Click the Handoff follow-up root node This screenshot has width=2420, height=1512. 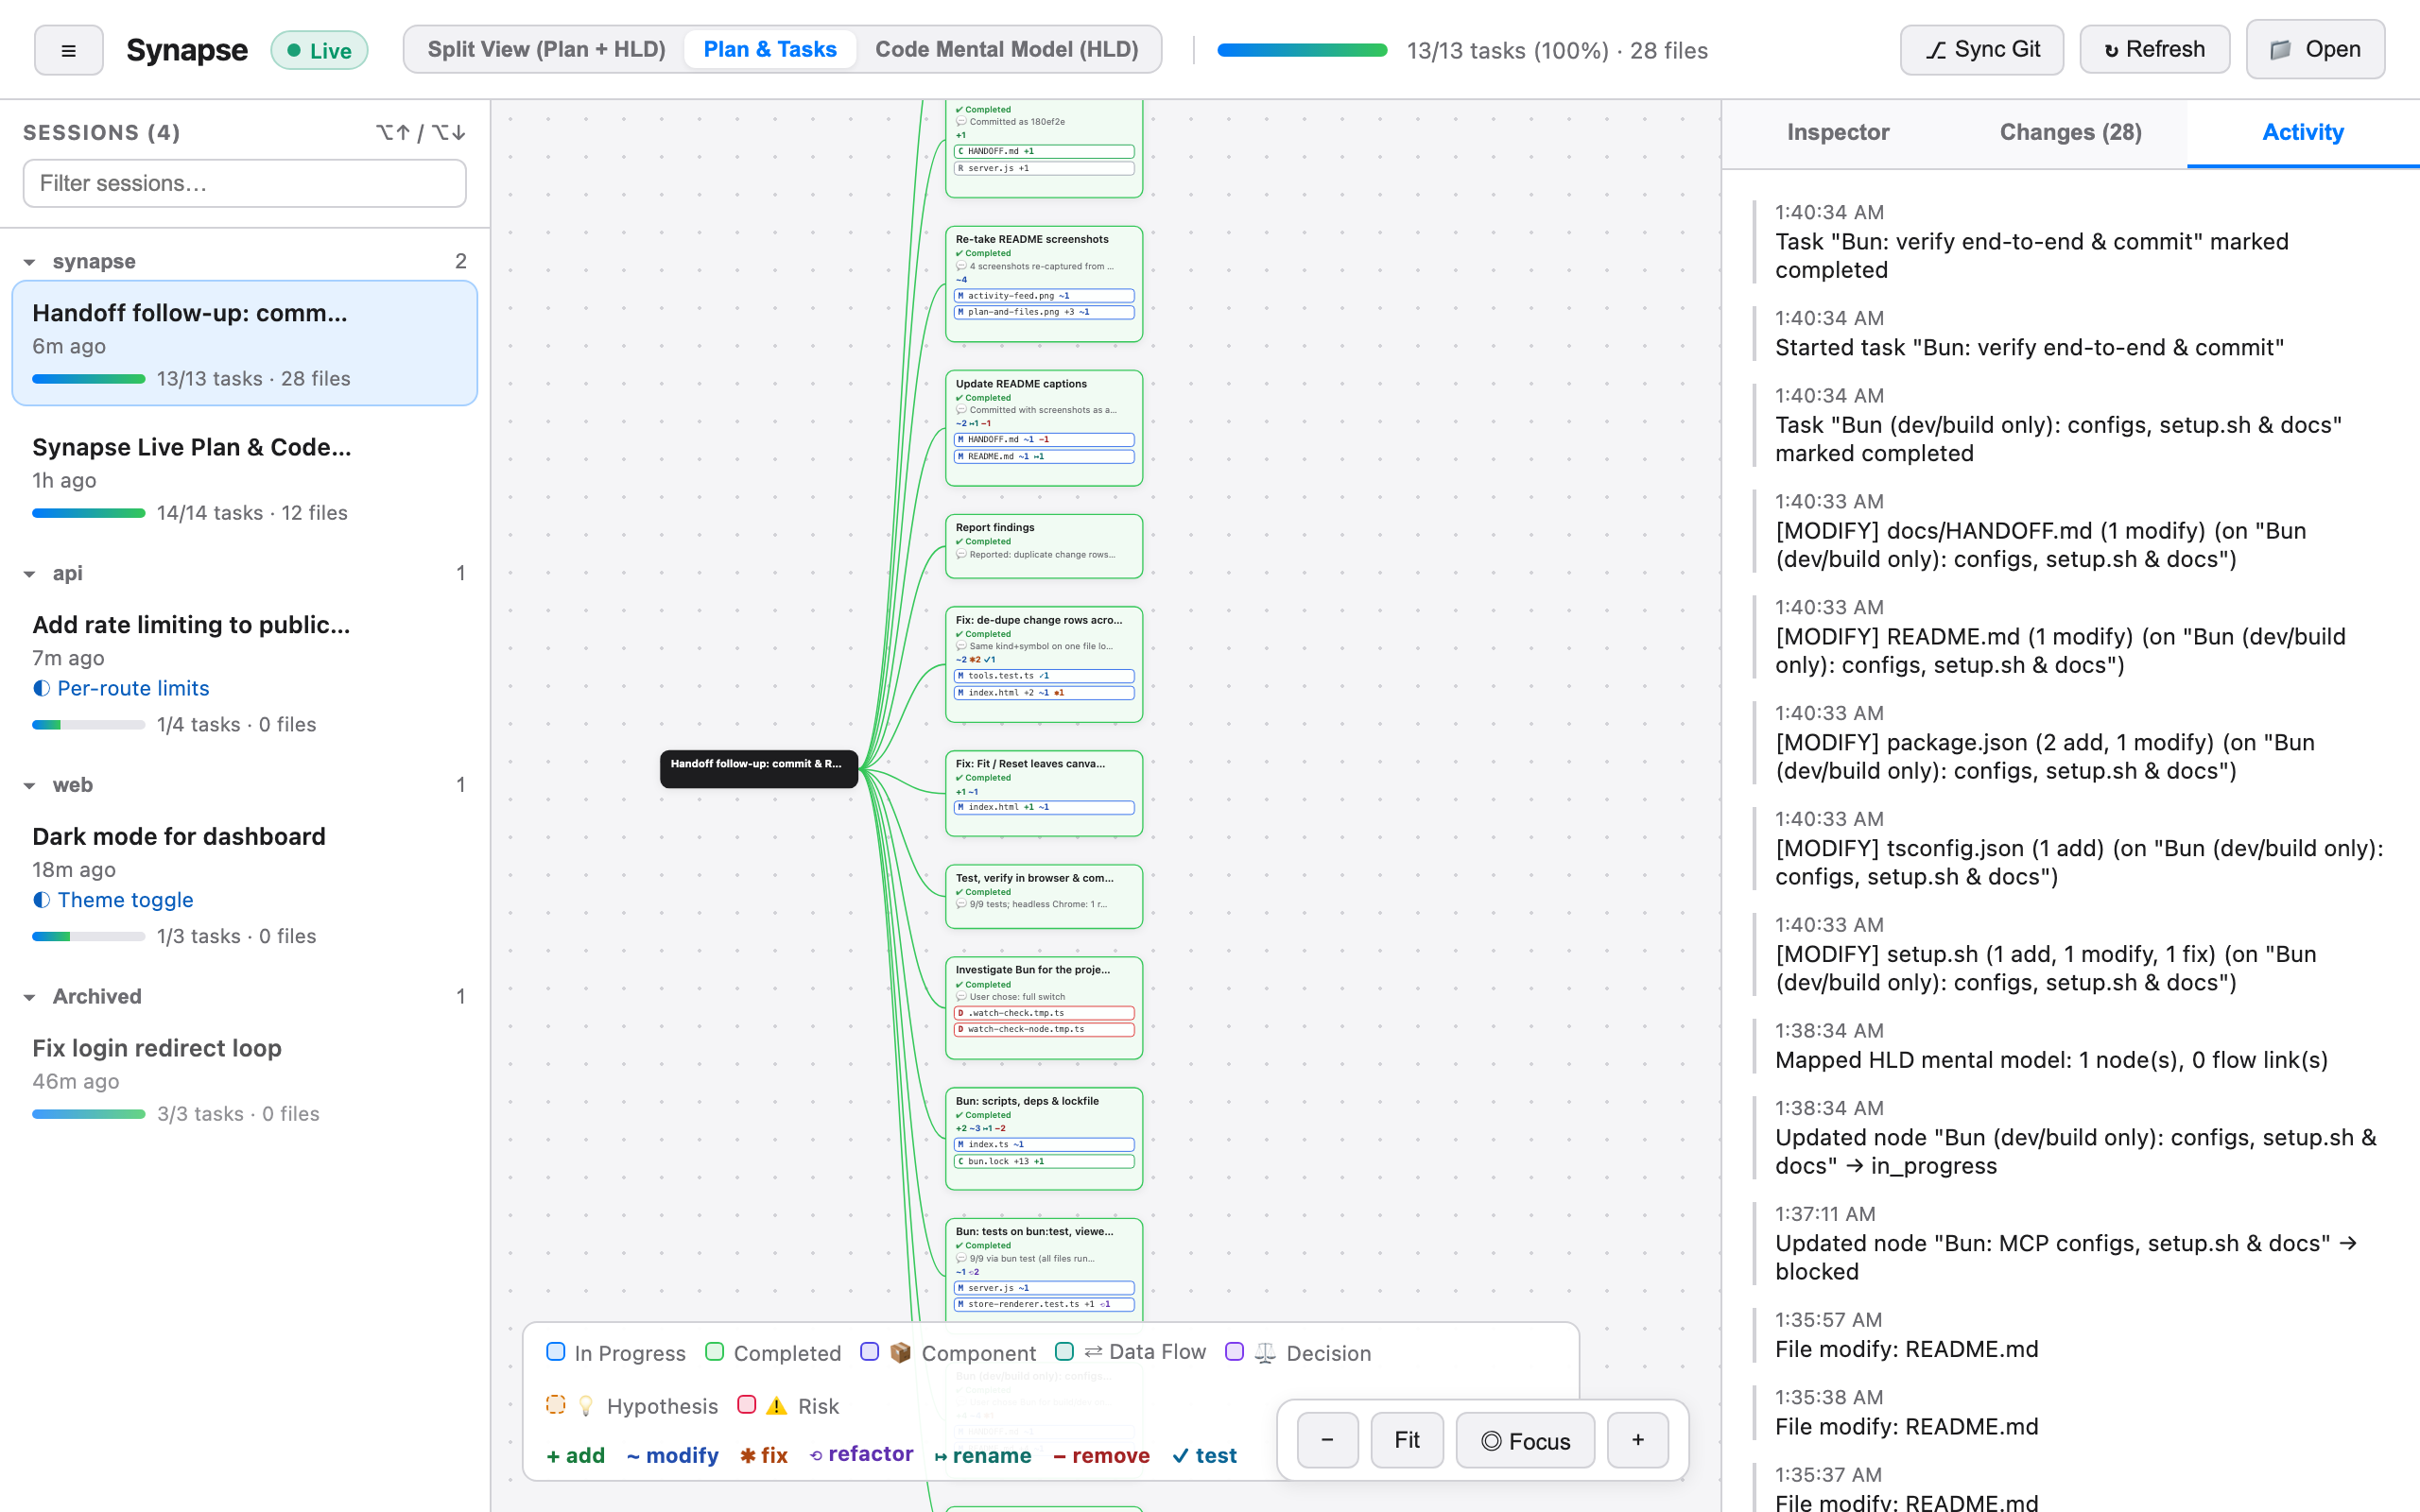pos(758,768)
